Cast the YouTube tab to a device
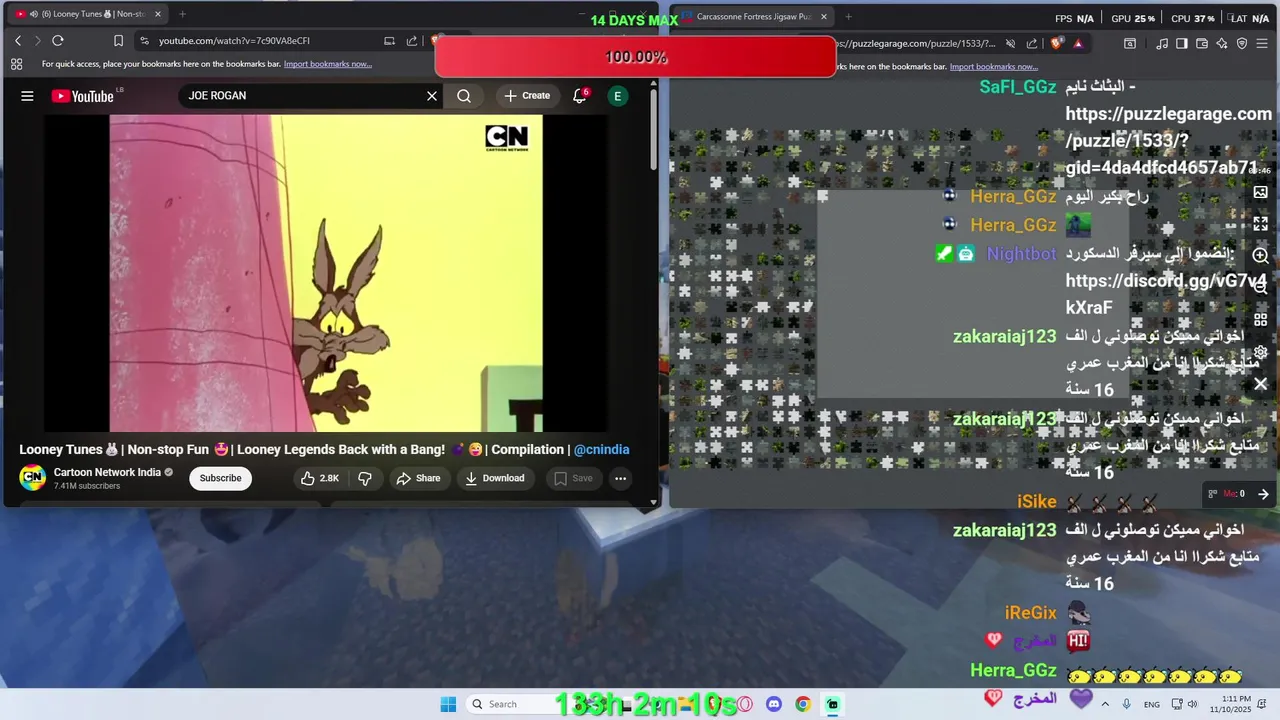This screenshot has width=1280, height=720. (x=389, y=41)
